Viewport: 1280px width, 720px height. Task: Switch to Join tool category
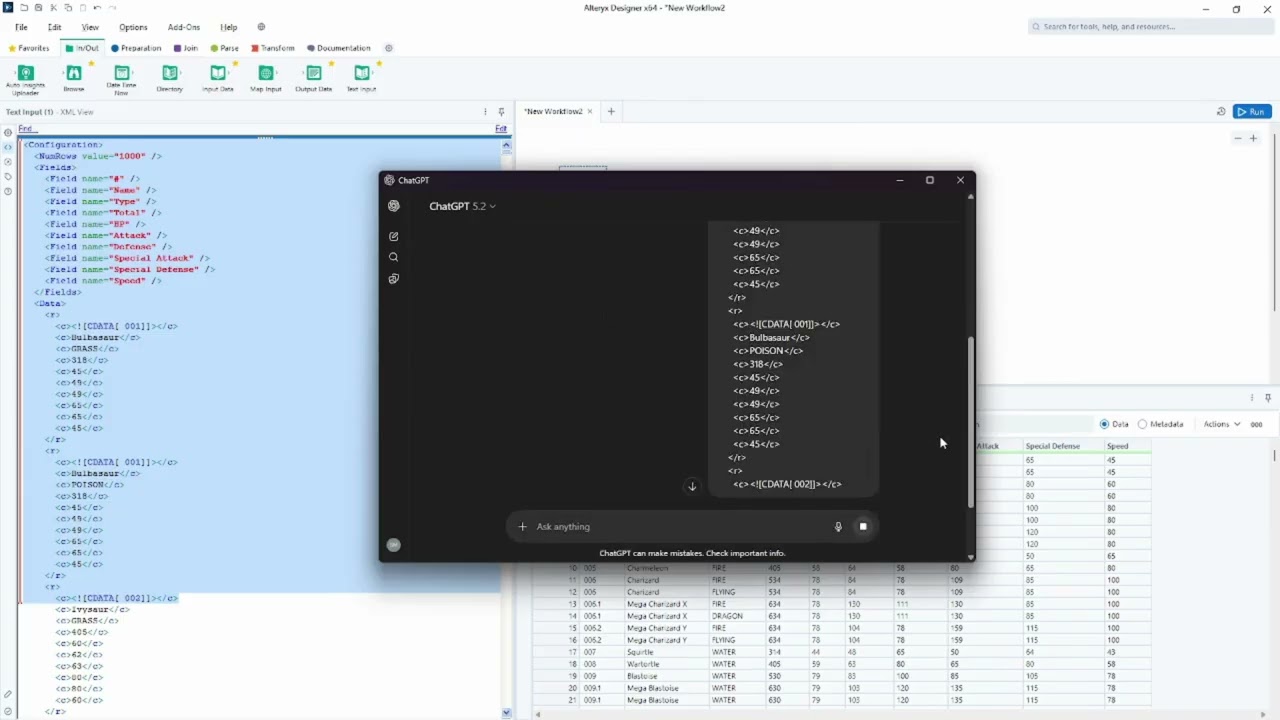186,48
